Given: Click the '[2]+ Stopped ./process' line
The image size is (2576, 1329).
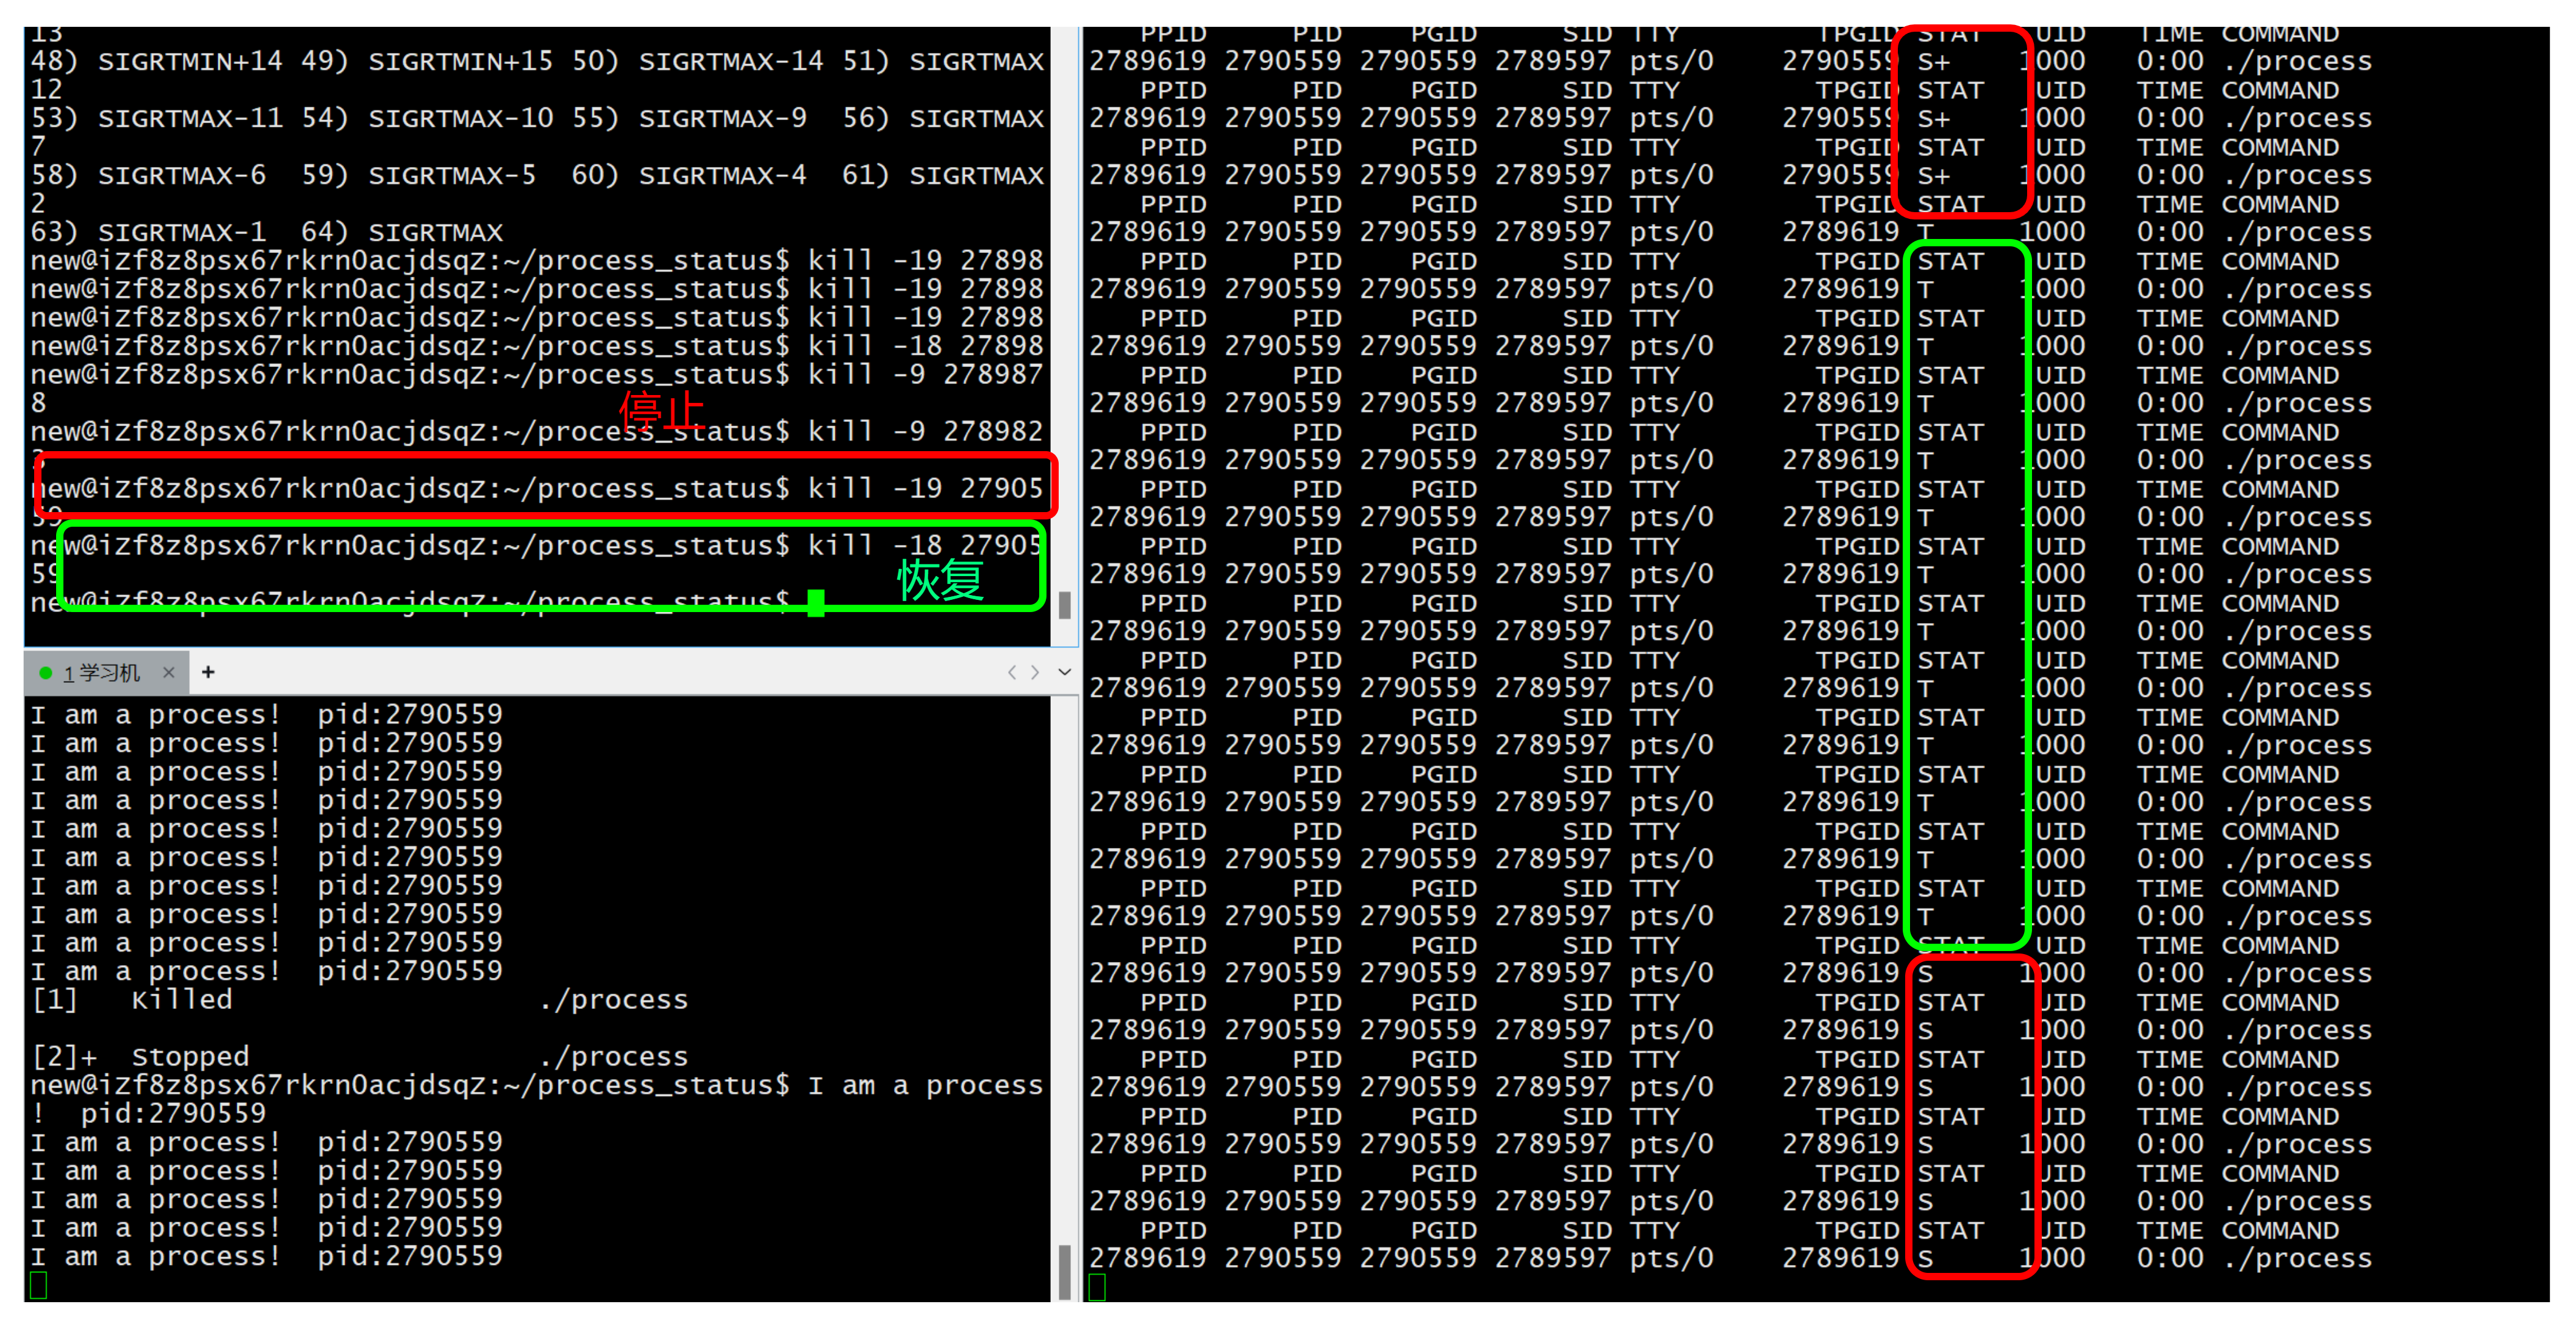Looking at the screenshot, I should (x=360, y=1056).
